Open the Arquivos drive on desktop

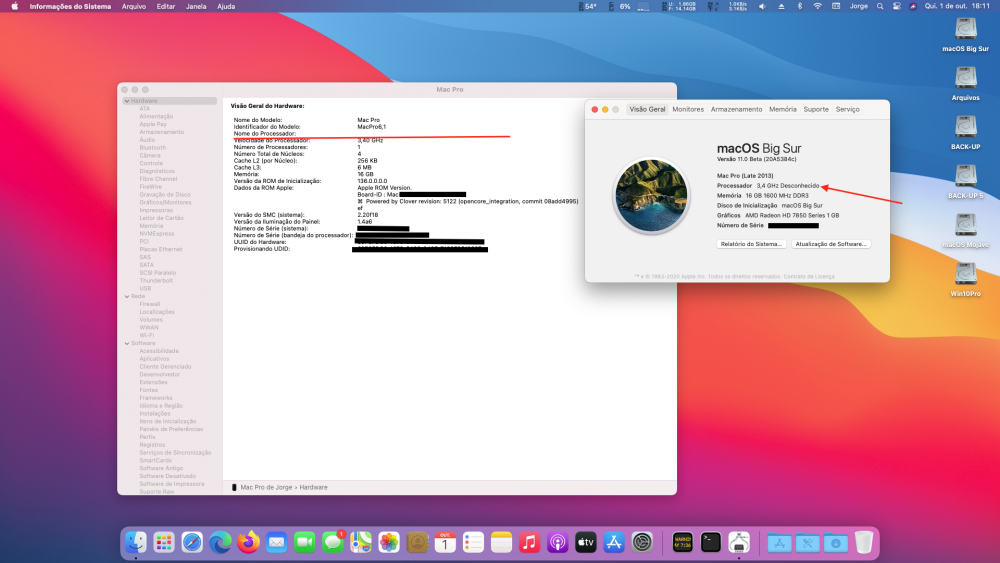(966, 84)
